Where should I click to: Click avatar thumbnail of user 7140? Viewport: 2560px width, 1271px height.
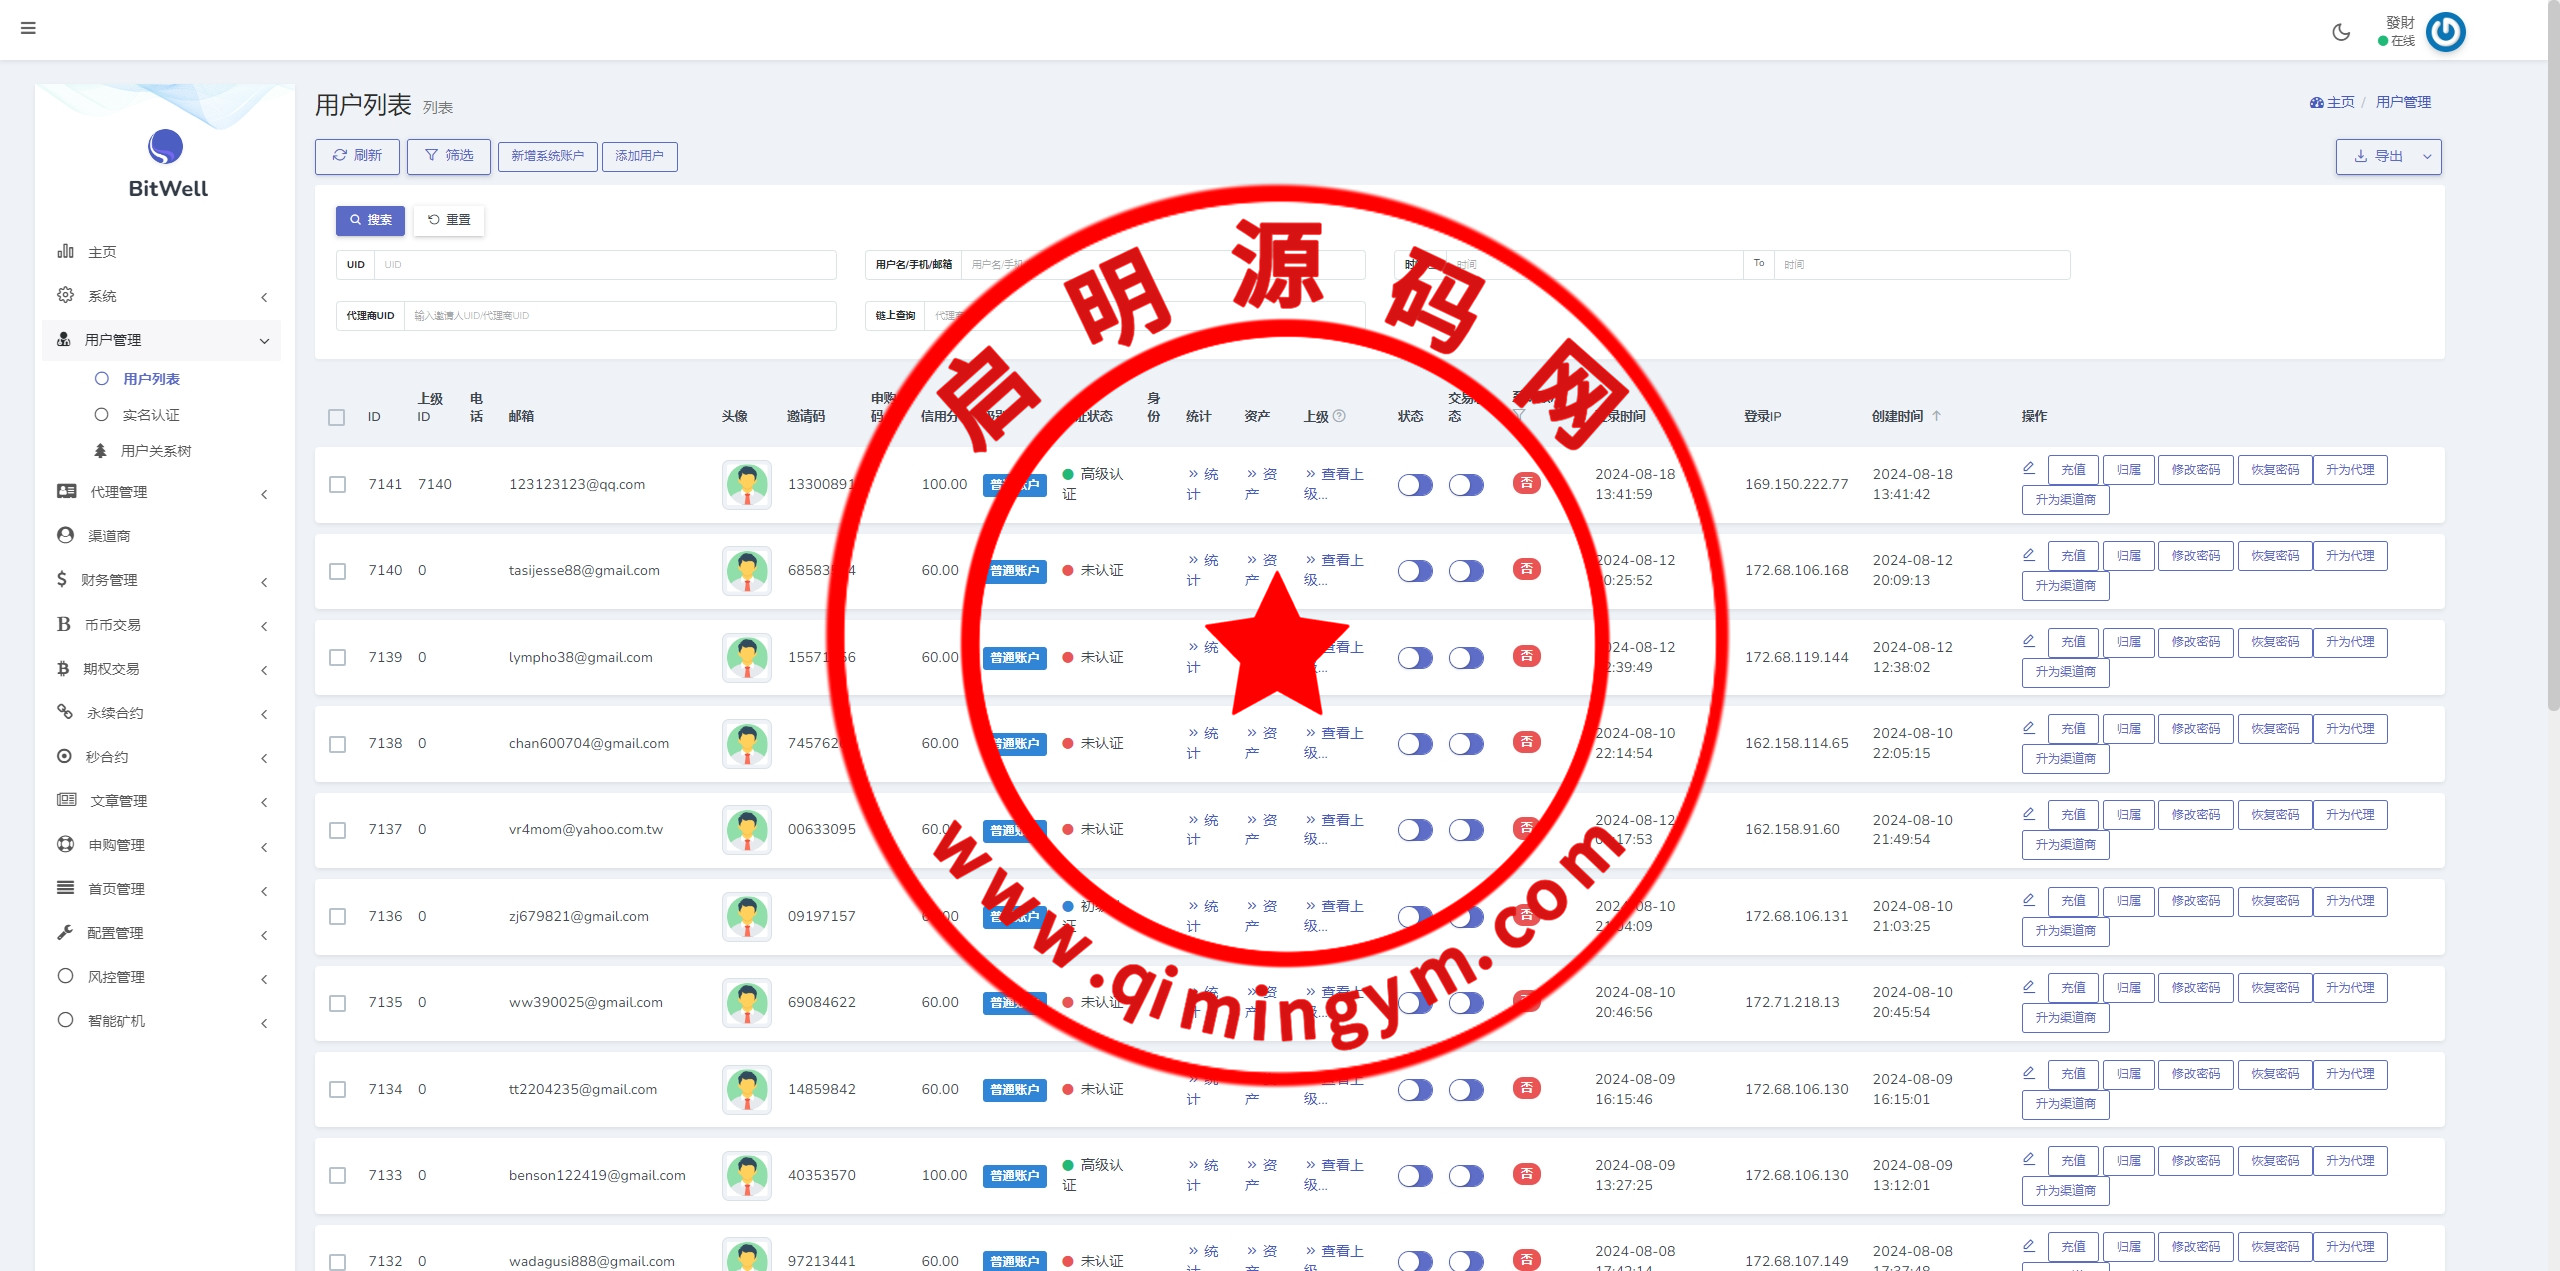pos(747,571)
